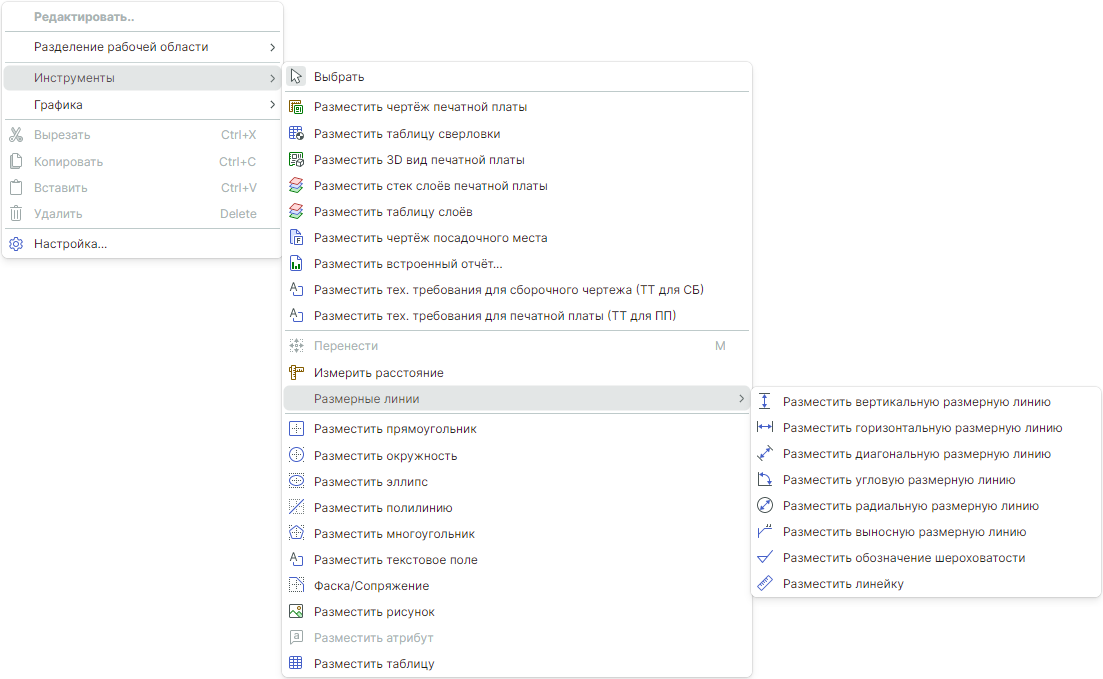The image size is (1103, 679).
Task: Click the drill table icon
Action: click(x=296, y=133)
